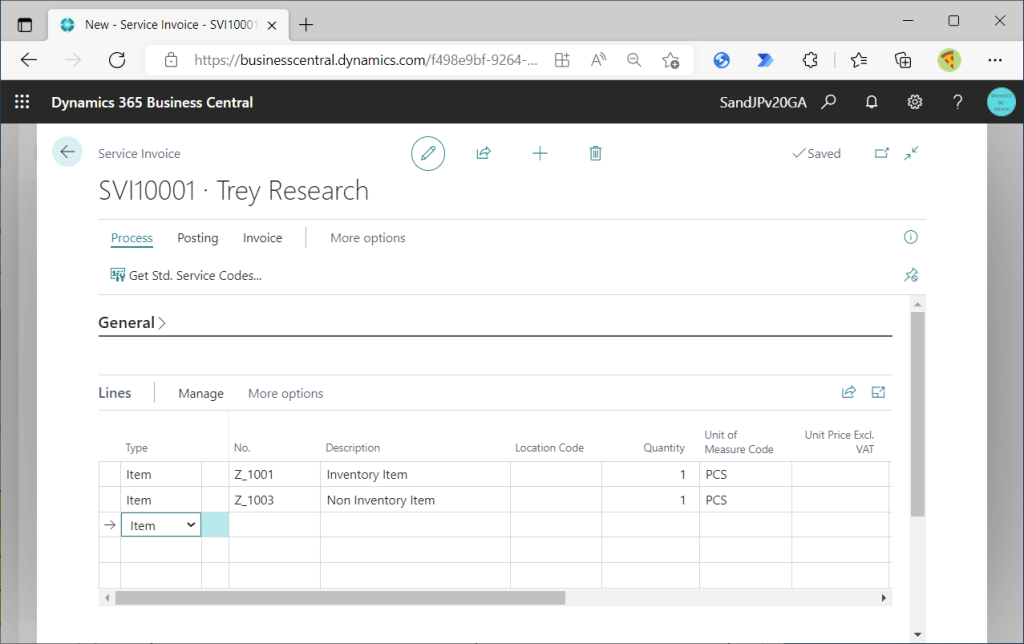Click the pin action bar icon
This screenshot has width=1024, height=644.
(x=911, y=275)
